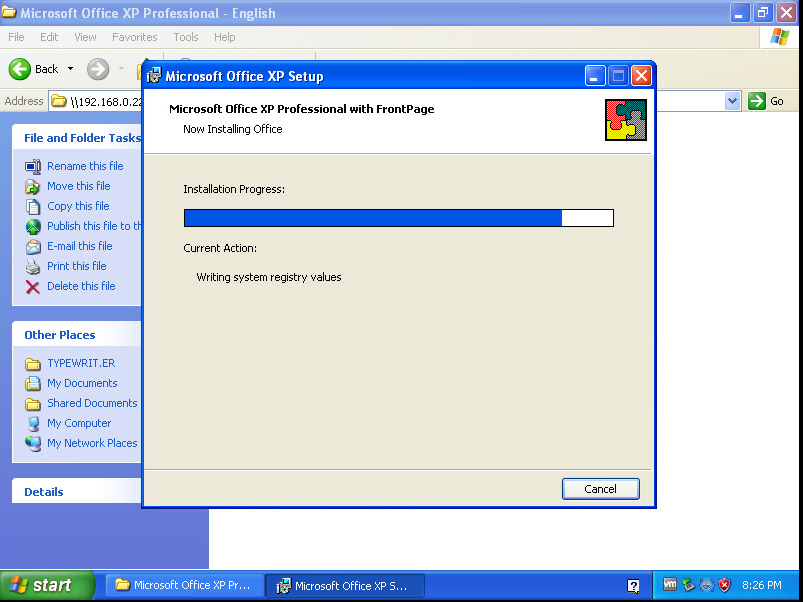Open the Help menu in Explorer
Screen dimensions: 803x602
(x=224, y=37)
